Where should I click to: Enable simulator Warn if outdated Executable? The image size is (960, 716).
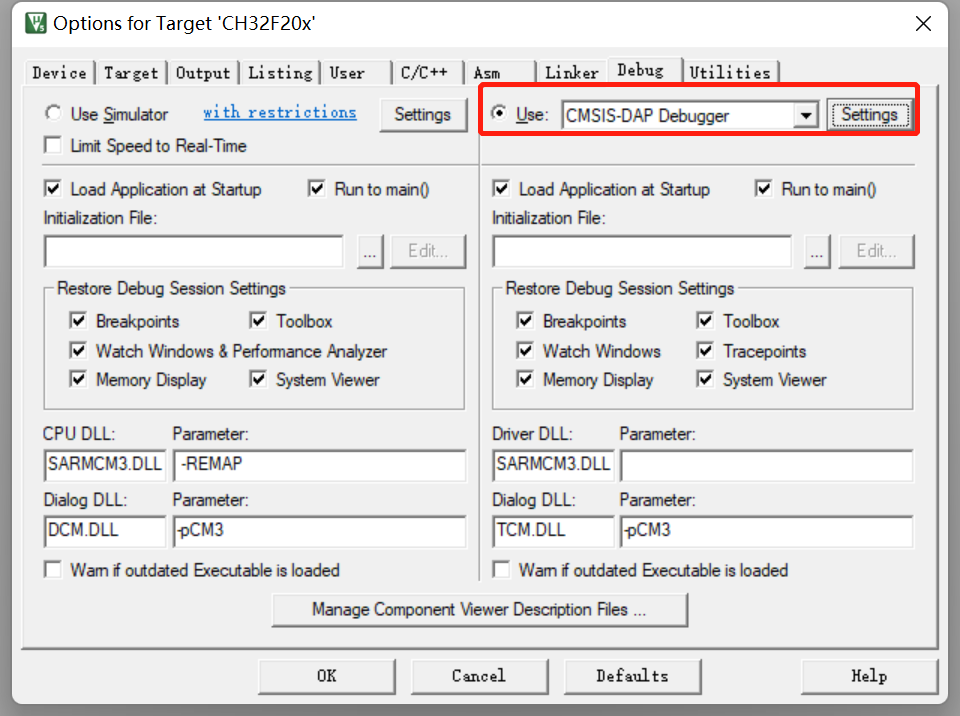click(53, 570)
